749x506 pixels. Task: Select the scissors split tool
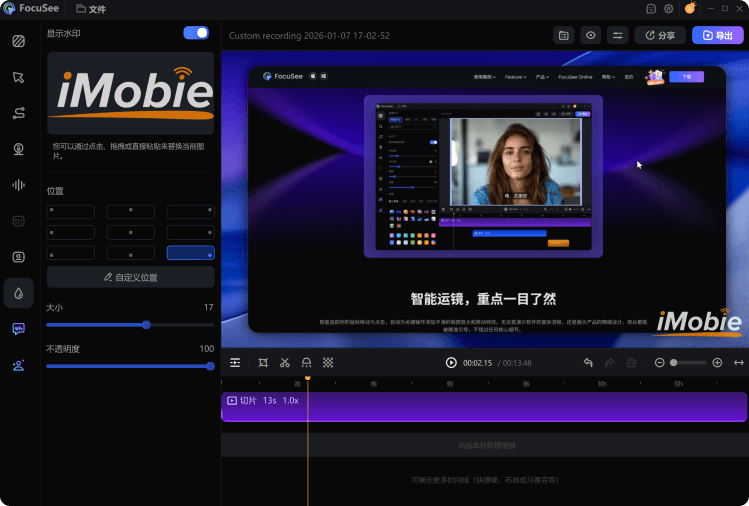pyautogui.click(x=285, y=363)
